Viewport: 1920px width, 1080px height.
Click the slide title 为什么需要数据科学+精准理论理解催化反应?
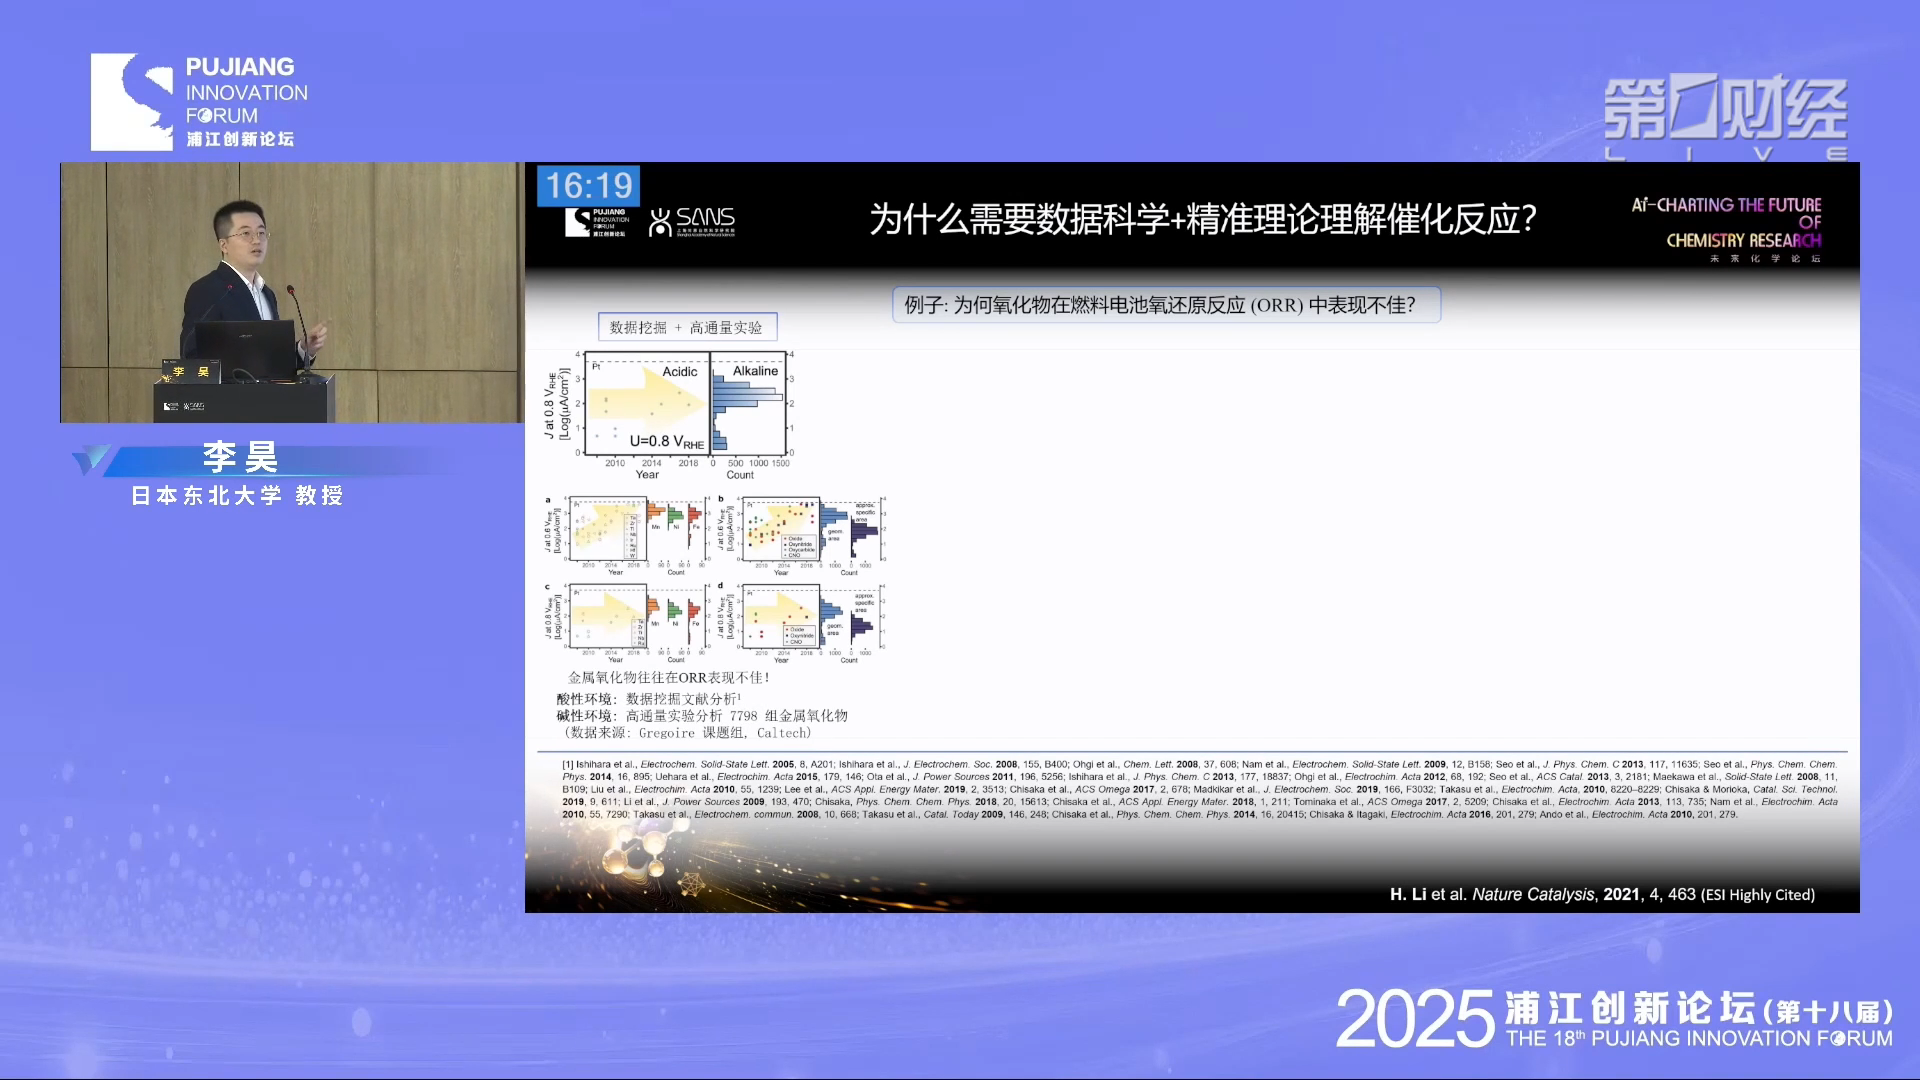point(1203,219)
